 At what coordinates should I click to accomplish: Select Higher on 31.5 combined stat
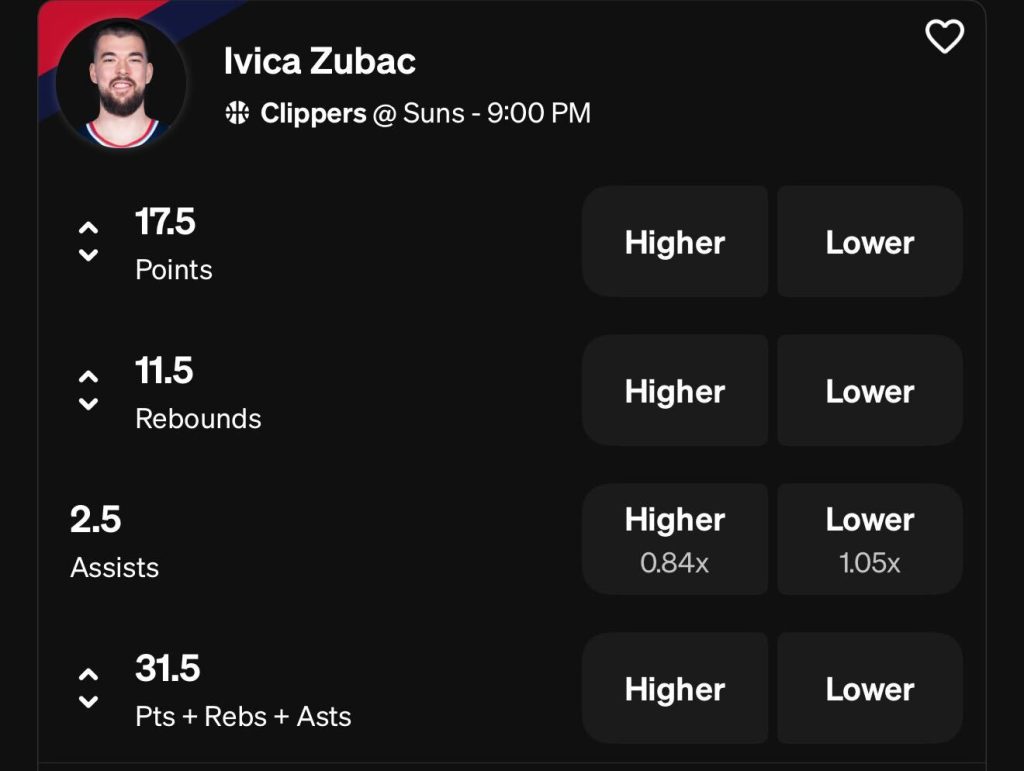pyautogui.click(x=675, y=688)
